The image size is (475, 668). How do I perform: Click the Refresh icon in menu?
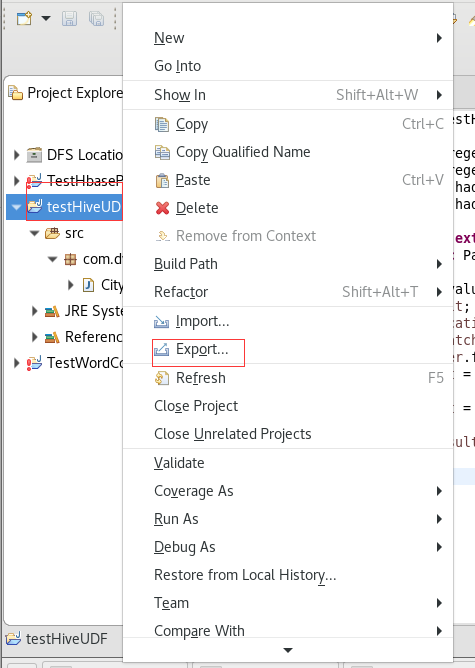[162, 378]
